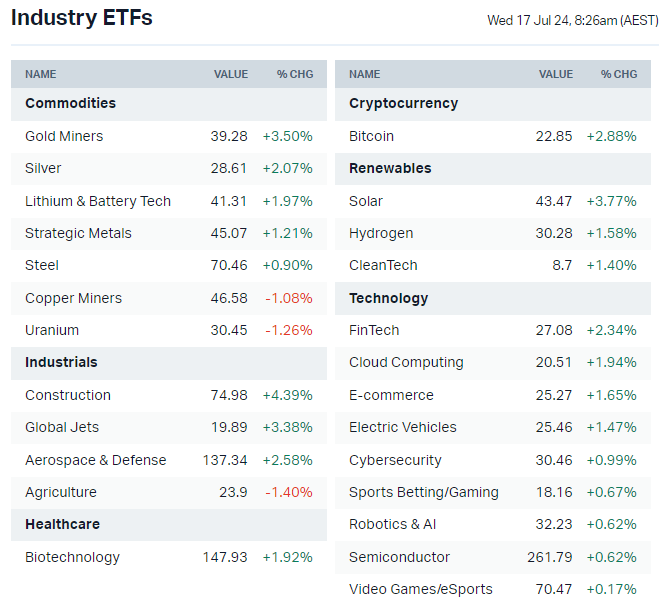
Task: Open the Bitcoin ETF entry
Action: [x=371, y=136]
